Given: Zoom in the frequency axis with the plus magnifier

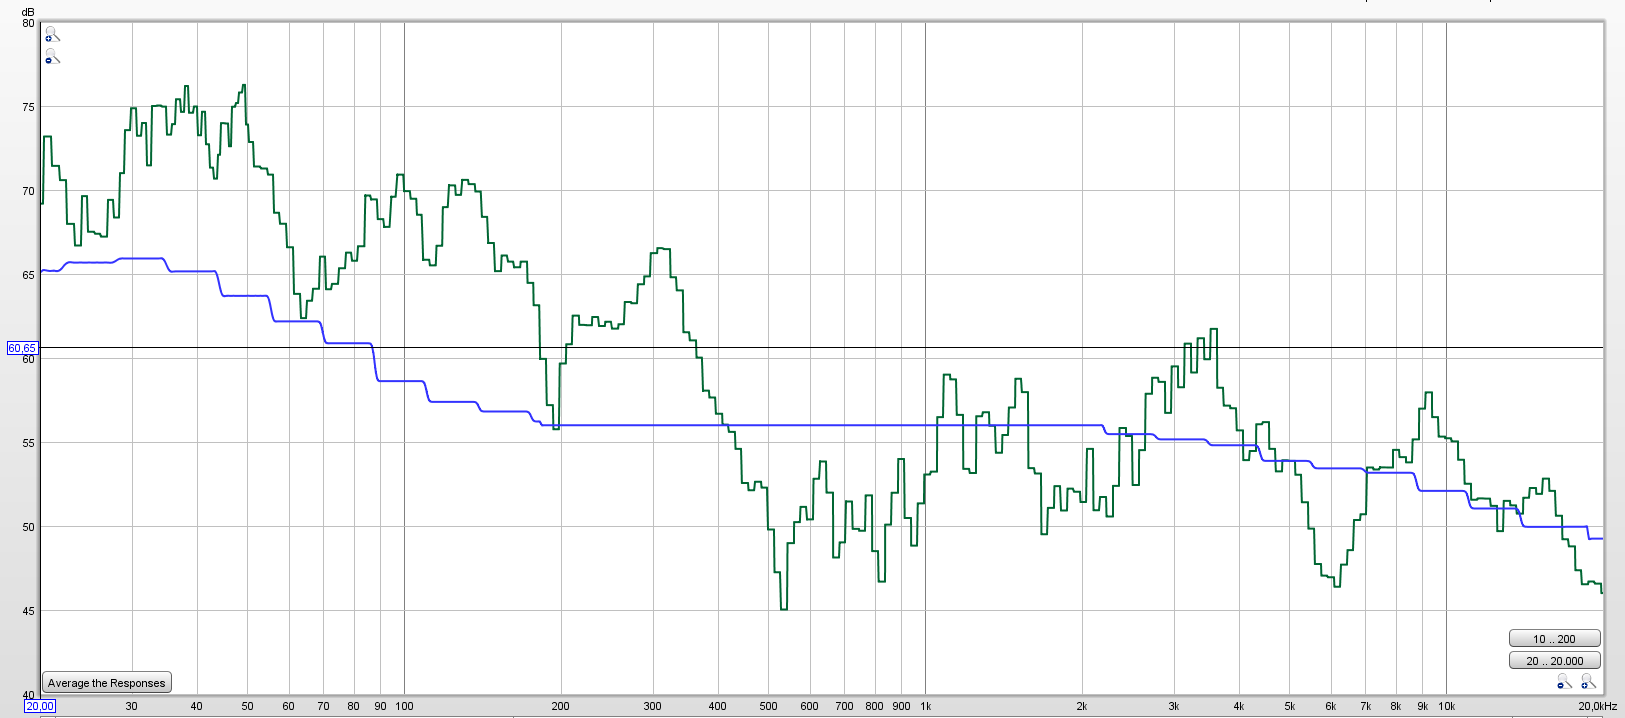Looking at the screenshot, I should click(x=1588, y=682).
